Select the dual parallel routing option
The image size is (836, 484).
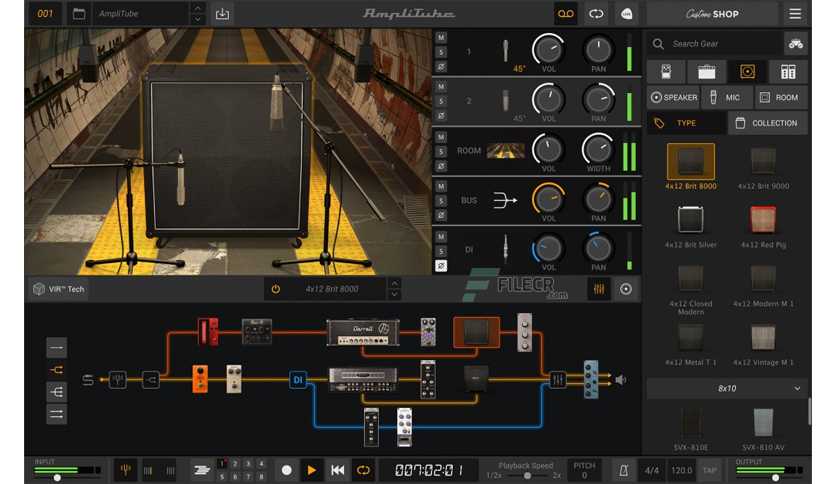click(x=57, y=414)
